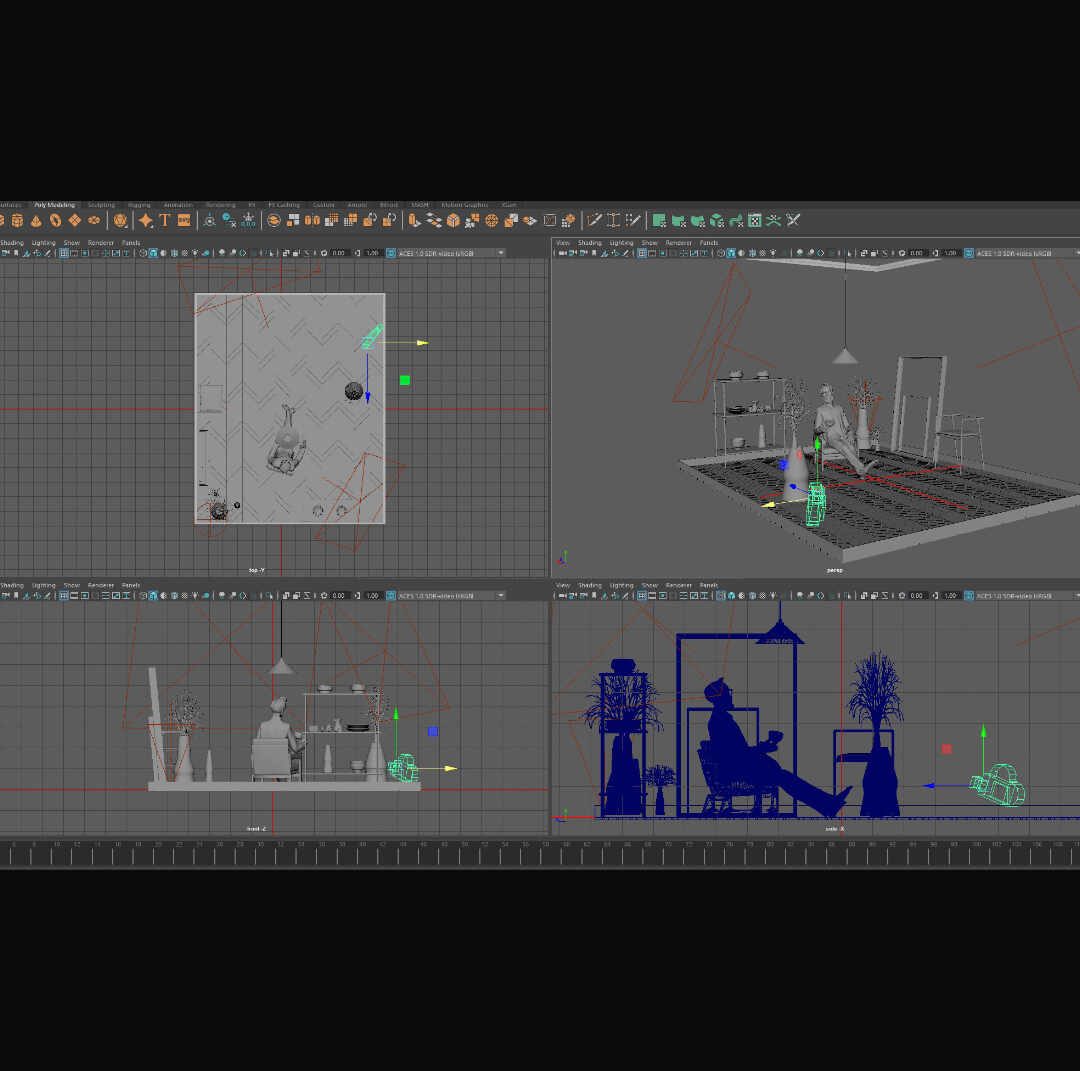The width and height of the screenshot is (1080, 1071).
Task: Open Shading menu in top view panel
Action: (x=12, y=242)
